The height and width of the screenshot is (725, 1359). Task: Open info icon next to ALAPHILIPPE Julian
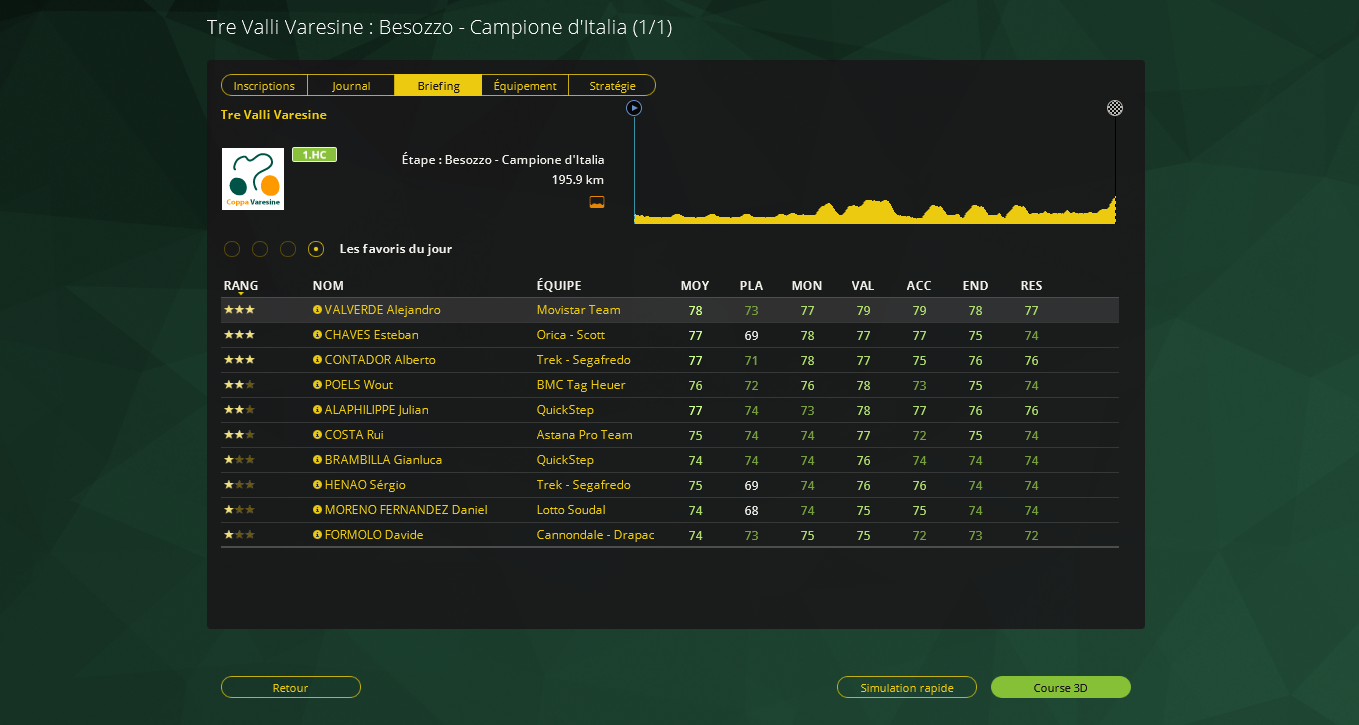(317, 410)
